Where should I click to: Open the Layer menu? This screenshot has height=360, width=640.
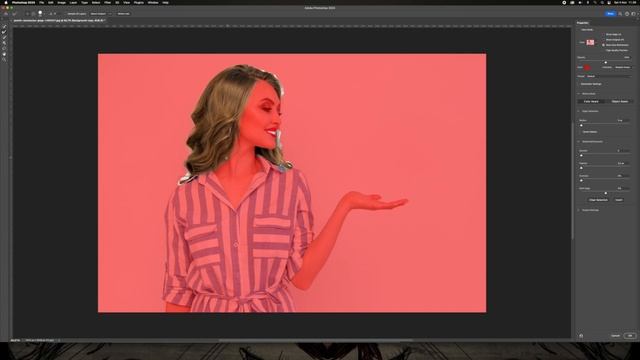coord(73,2)
